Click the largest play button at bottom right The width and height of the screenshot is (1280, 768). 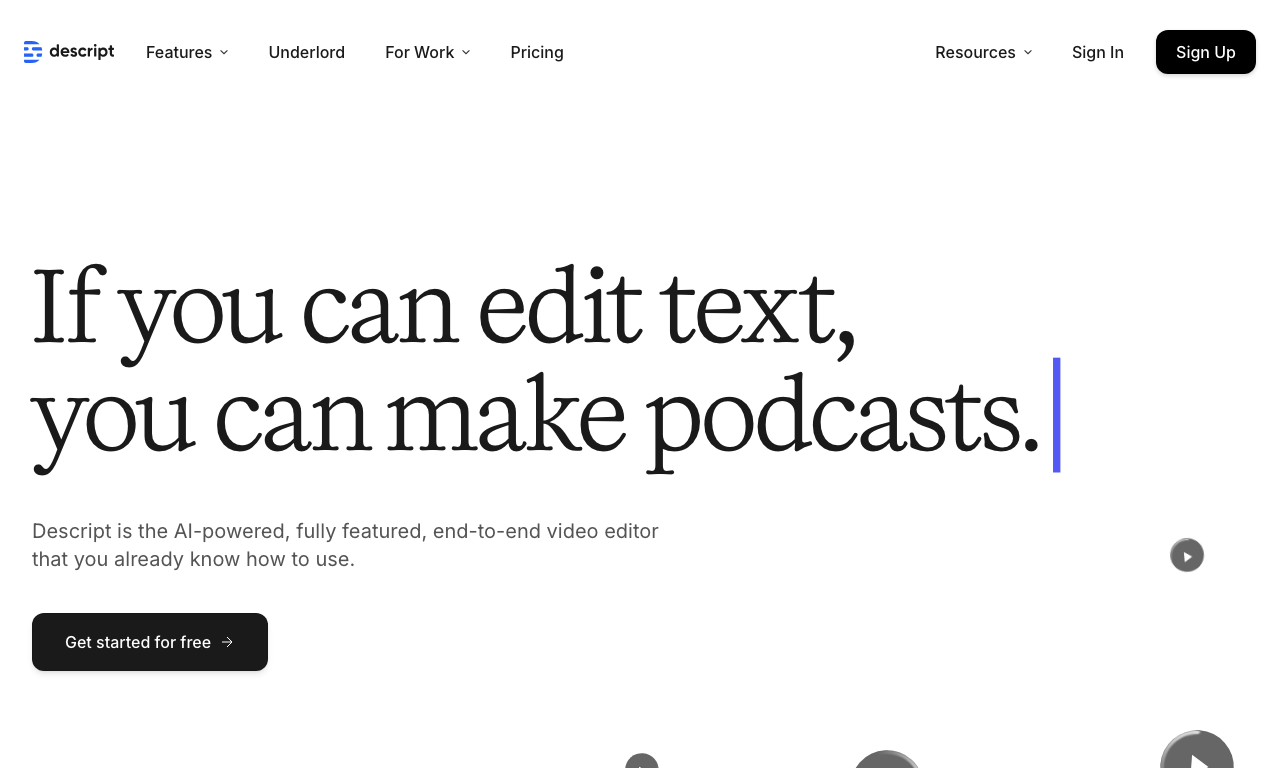(1197, 750)
